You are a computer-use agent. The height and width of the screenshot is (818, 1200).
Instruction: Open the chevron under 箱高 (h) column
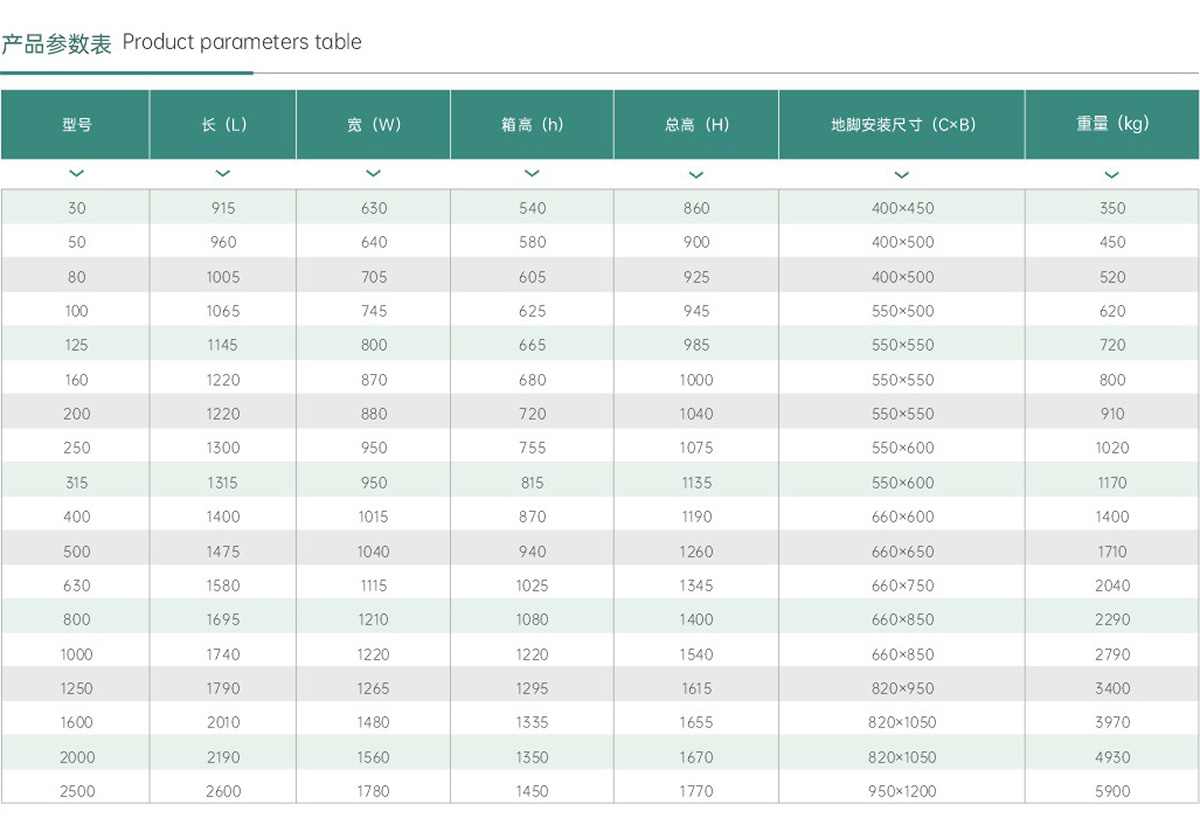pos(532,174)
